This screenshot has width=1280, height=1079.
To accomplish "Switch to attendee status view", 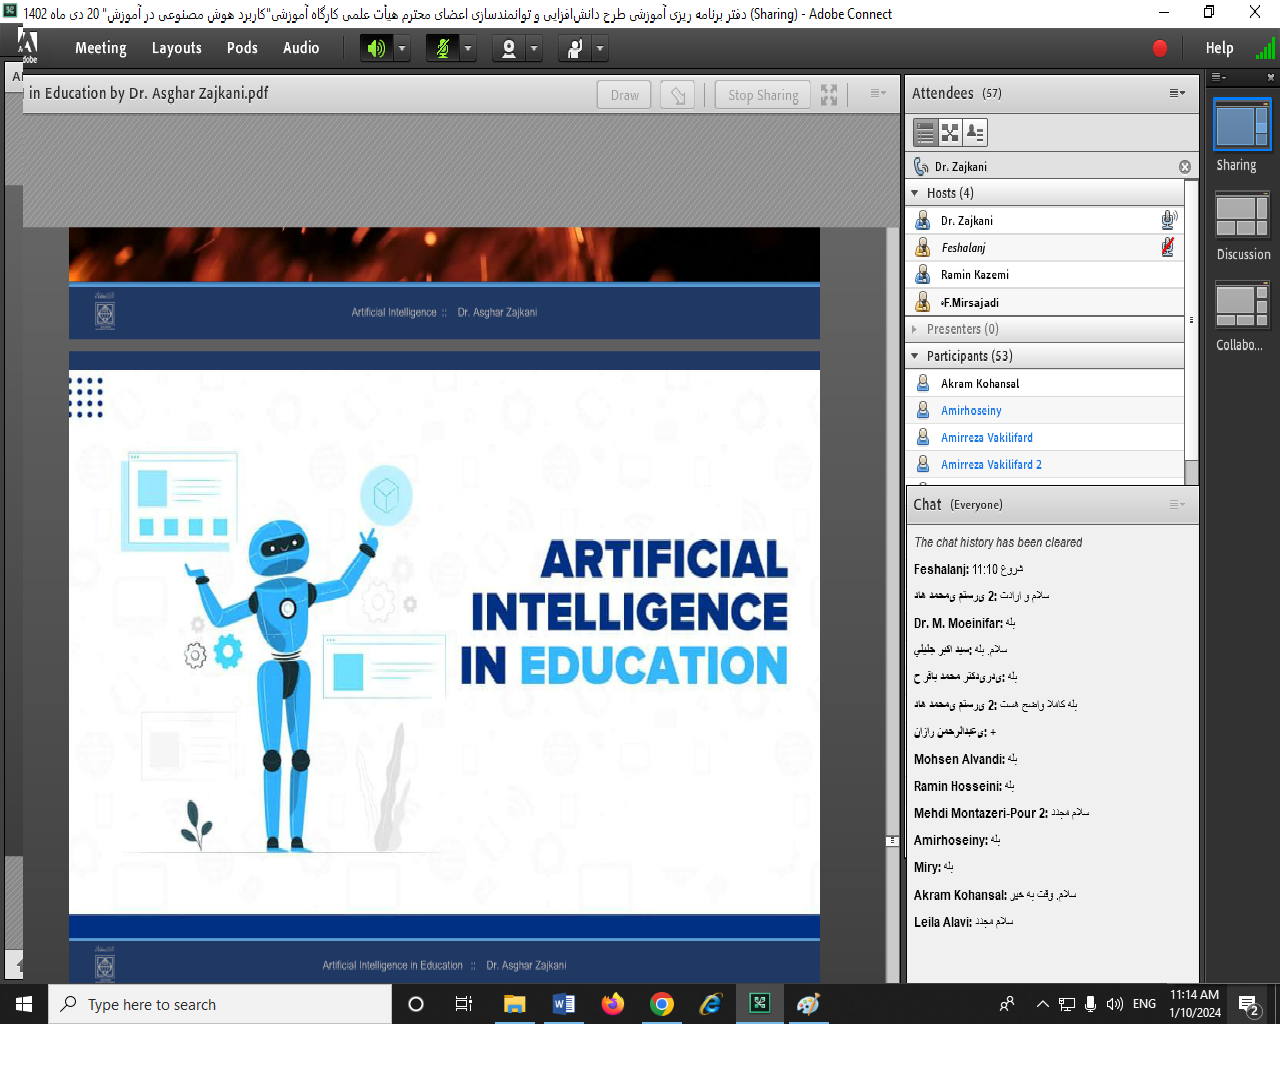I will 975,132.
